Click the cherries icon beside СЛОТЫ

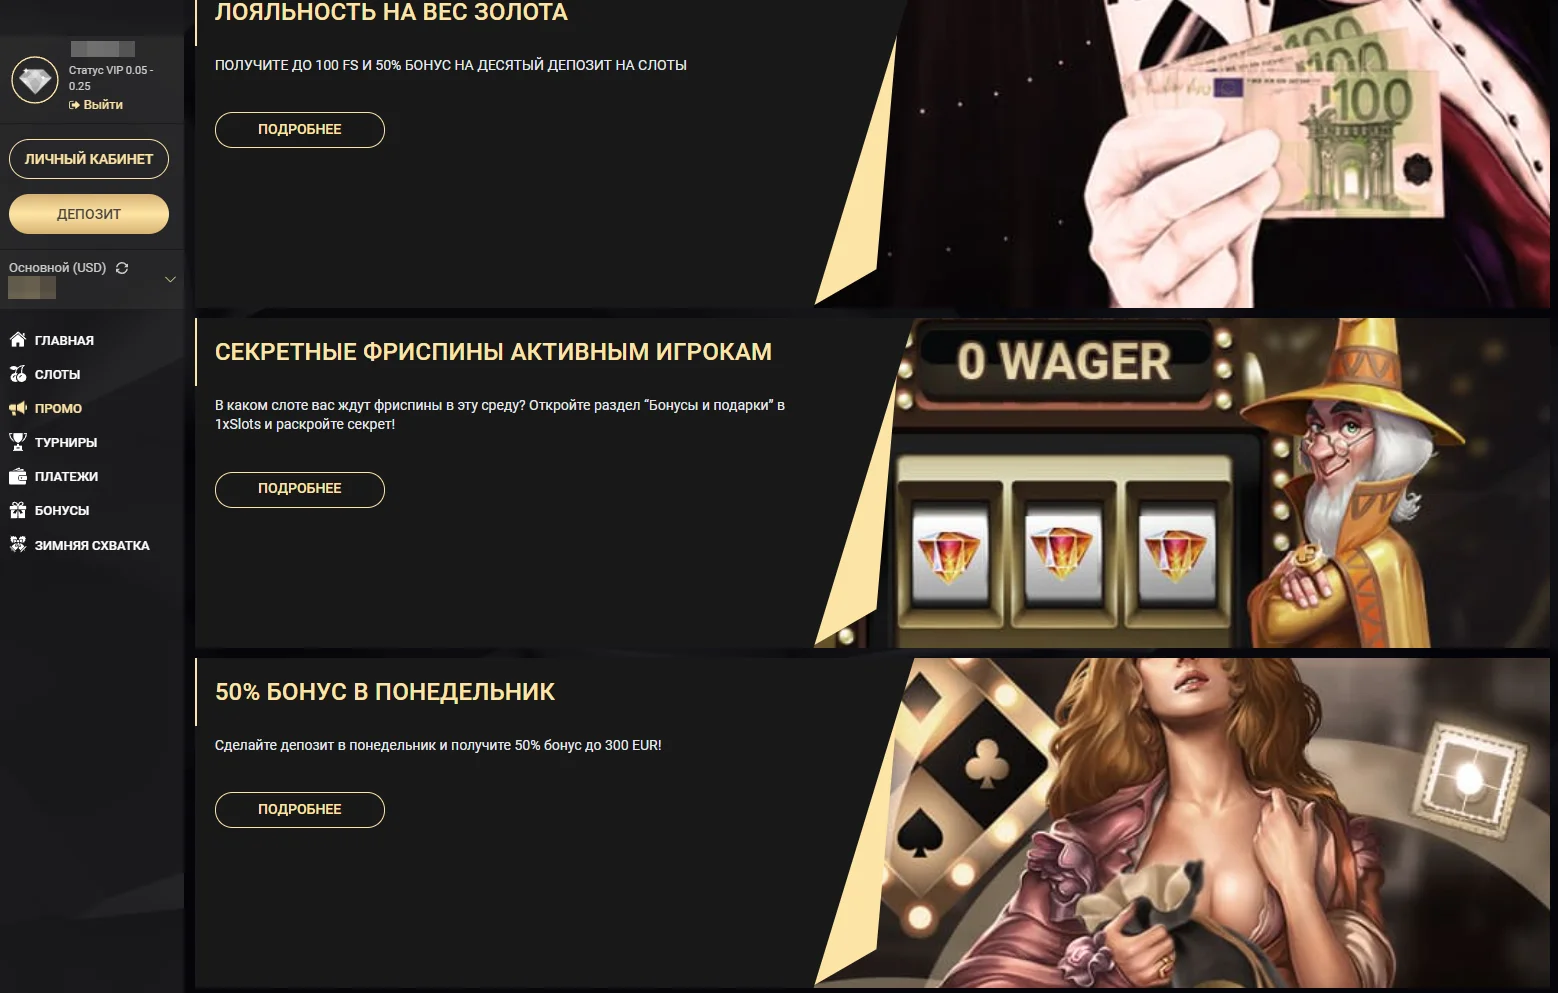[x=18, y=374]
